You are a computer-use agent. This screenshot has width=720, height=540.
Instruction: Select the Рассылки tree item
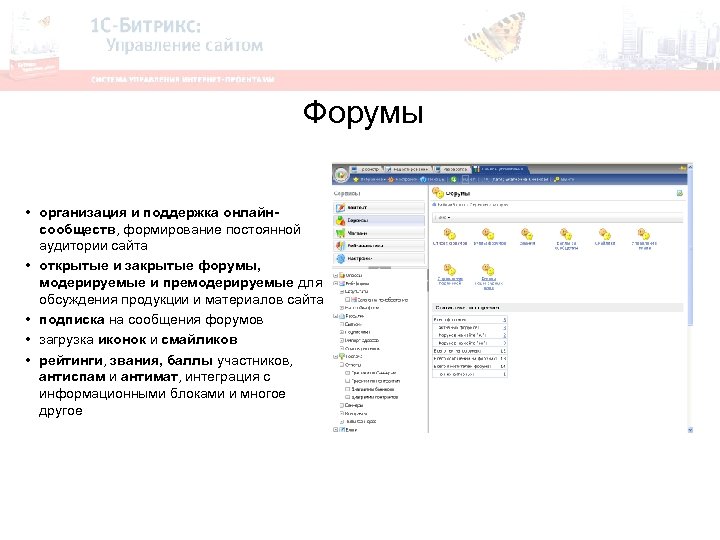click(354, 316)
